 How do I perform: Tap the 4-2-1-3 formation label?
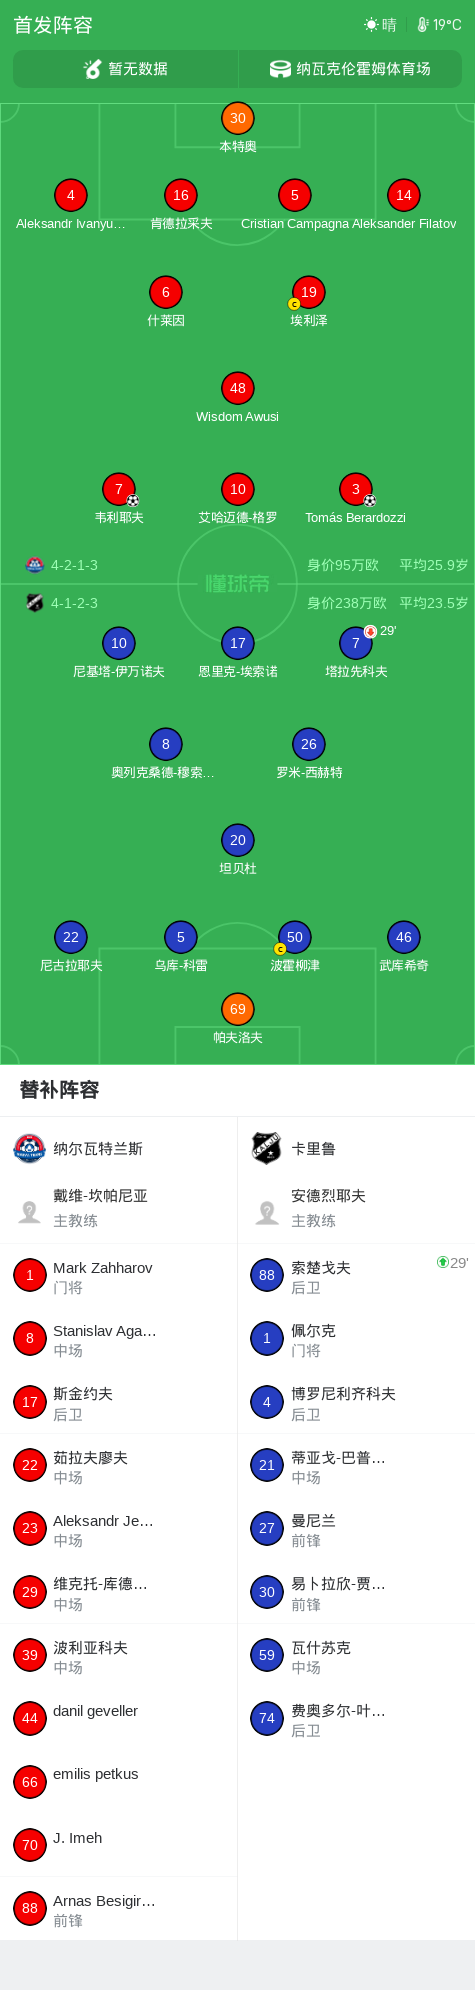[x=74, y=565]
